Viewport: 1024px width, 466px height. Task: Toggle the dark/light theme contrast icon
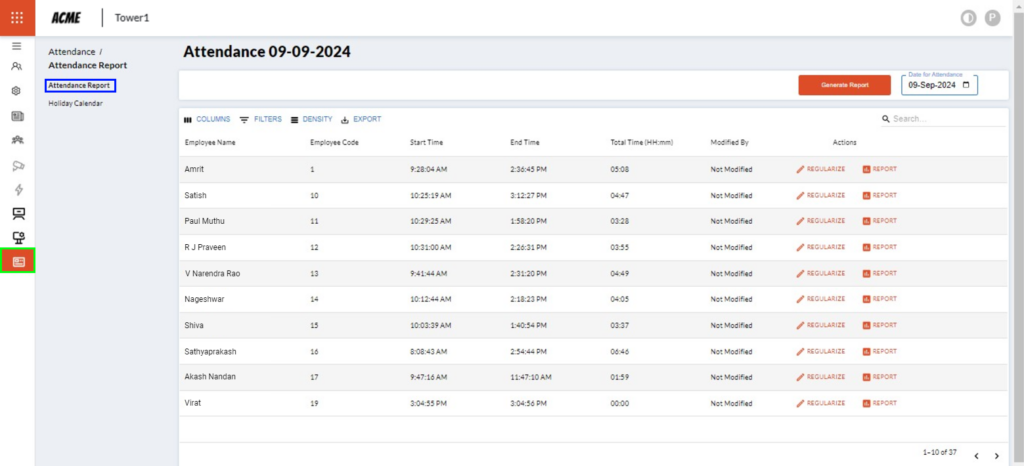[967, 17]
